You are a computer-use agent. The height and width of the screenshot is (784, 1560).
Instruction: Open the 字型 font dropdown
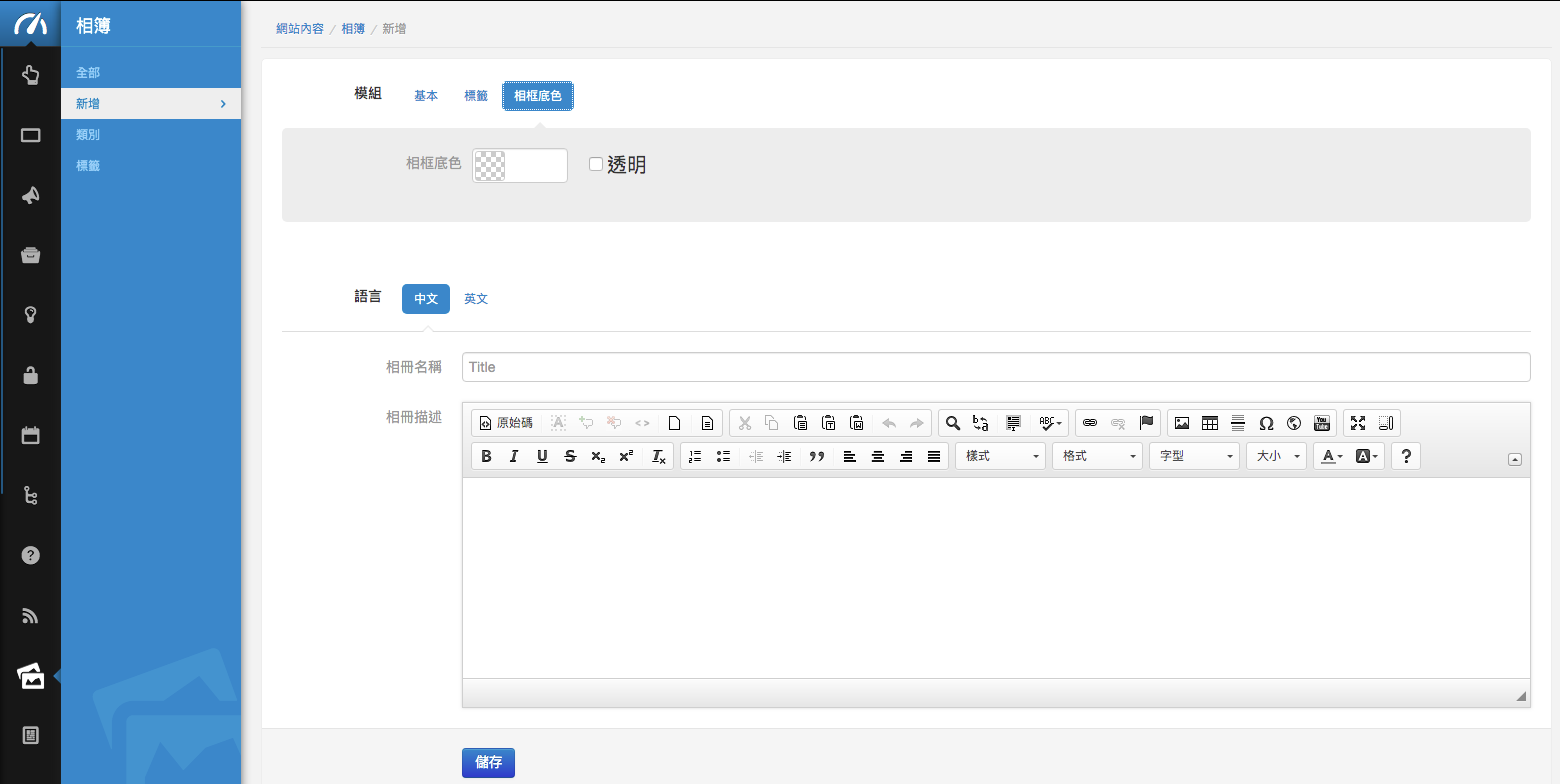click(x=1195, y=456)
